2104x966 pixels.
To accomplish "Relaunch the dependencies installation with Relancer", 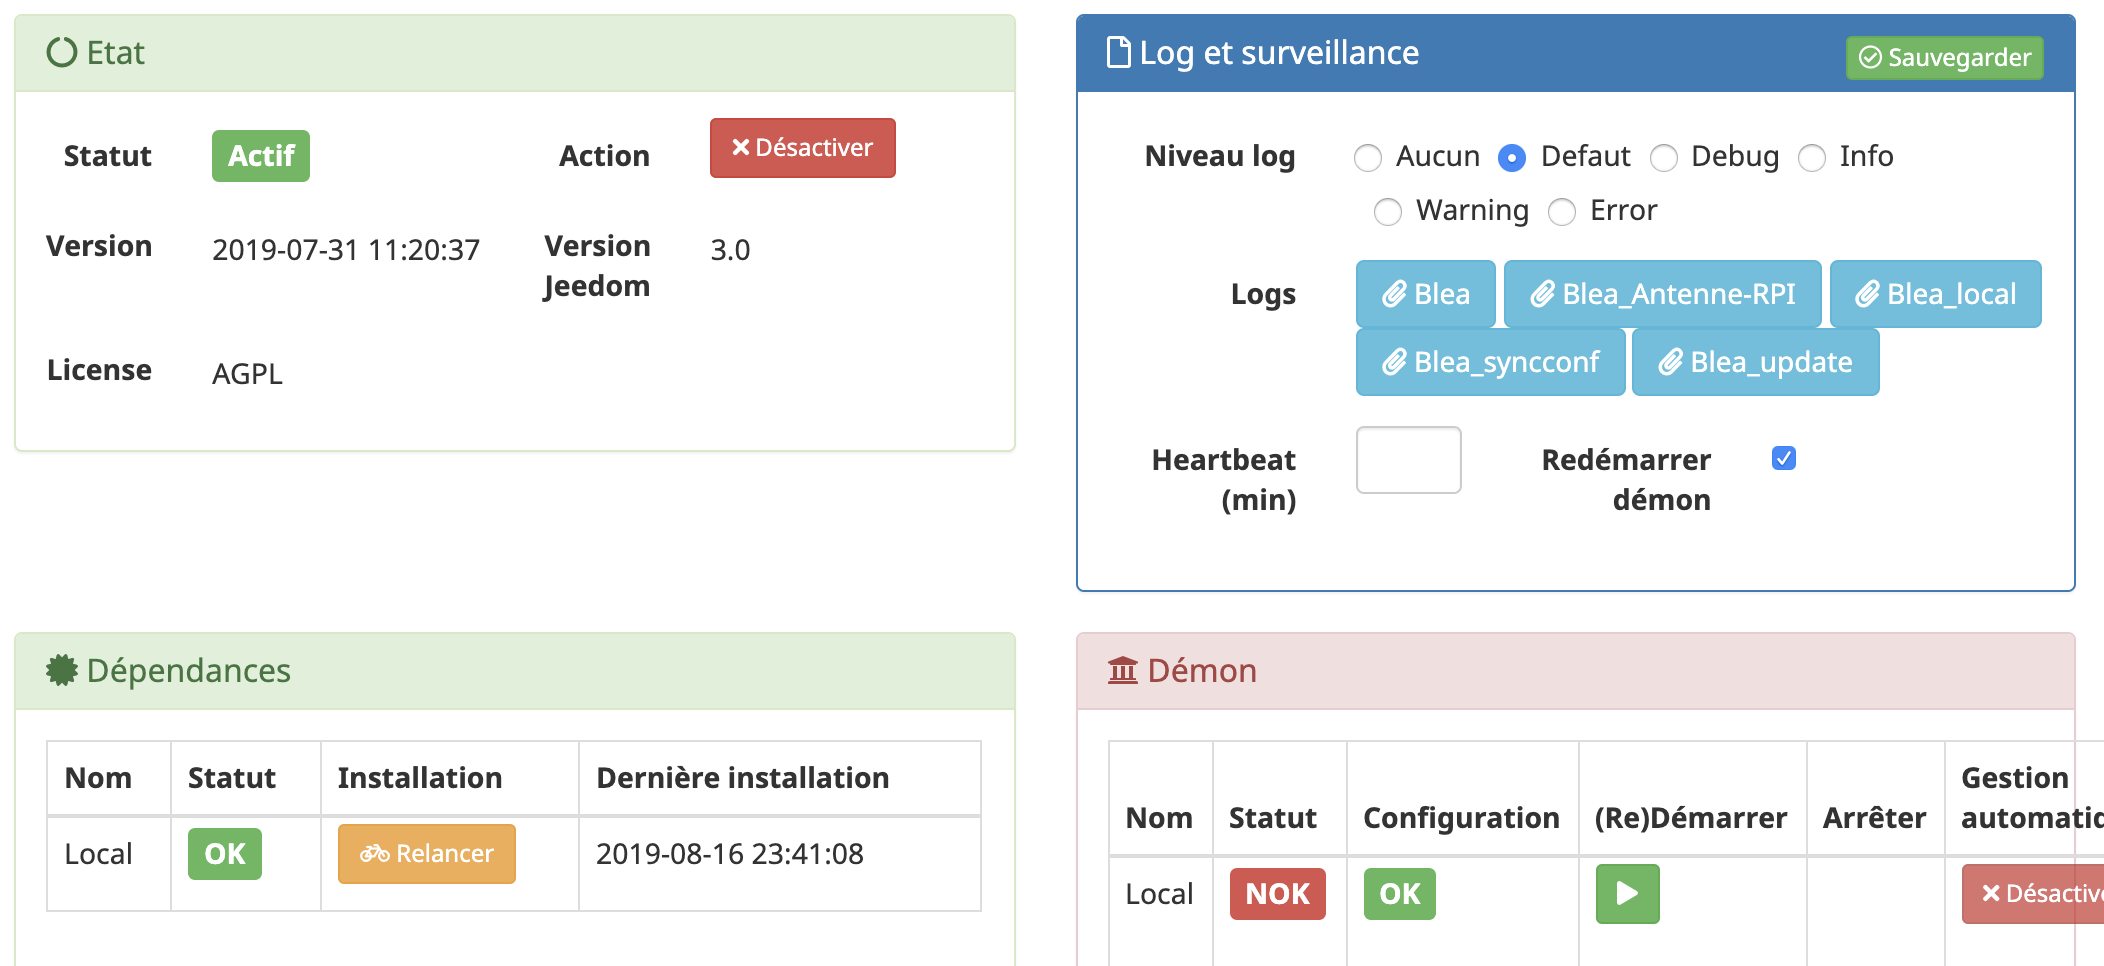I will coord(426,854).
